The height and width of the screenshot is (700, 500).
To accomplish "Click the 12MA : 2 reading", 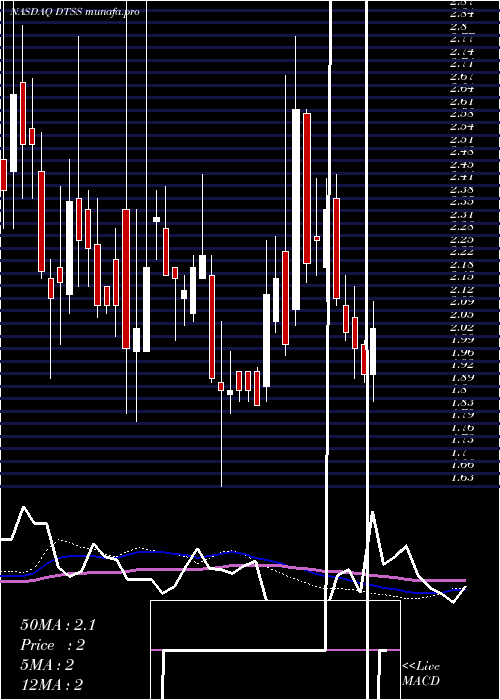I will (51, 684).
